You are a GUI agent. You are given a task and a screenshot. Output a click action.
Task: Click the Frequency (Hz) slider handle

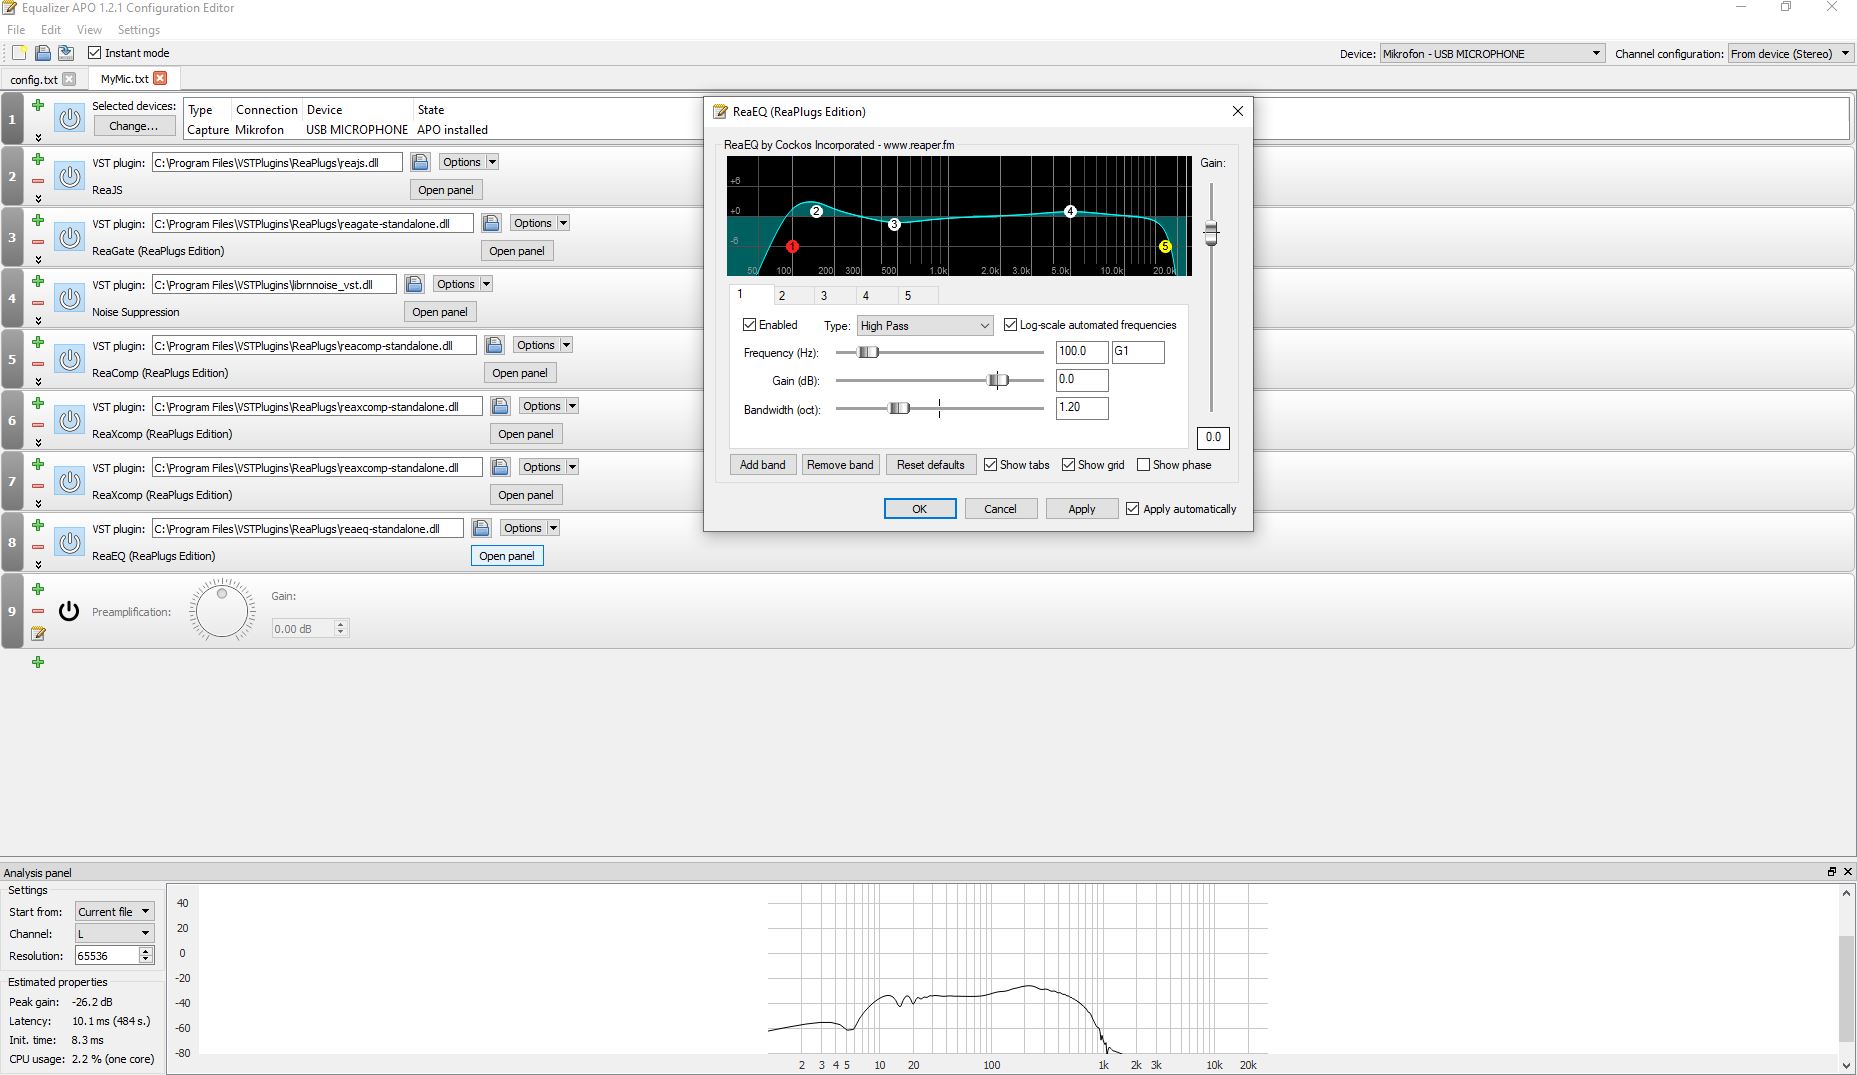pyautogui.click(x=868, y=352)
